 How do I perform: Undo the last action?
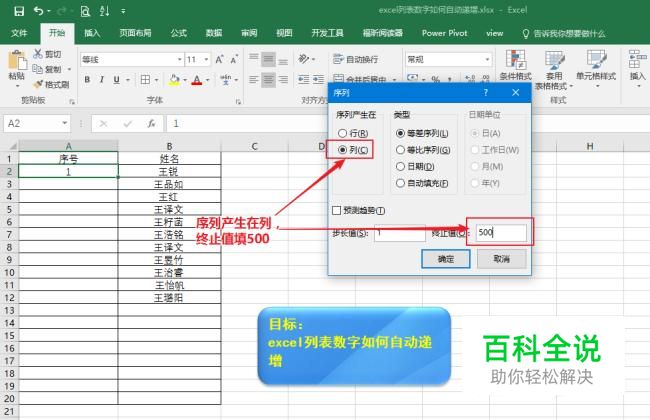[x=39, y=11]
